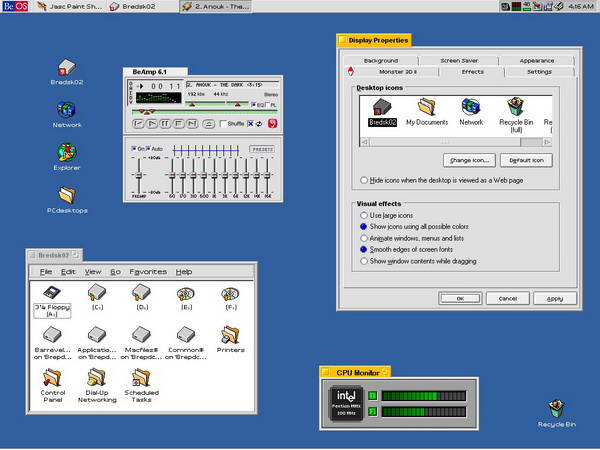Open the Dial-Up Networking folder
Screen dimensions: 600x450
[97, 377]
